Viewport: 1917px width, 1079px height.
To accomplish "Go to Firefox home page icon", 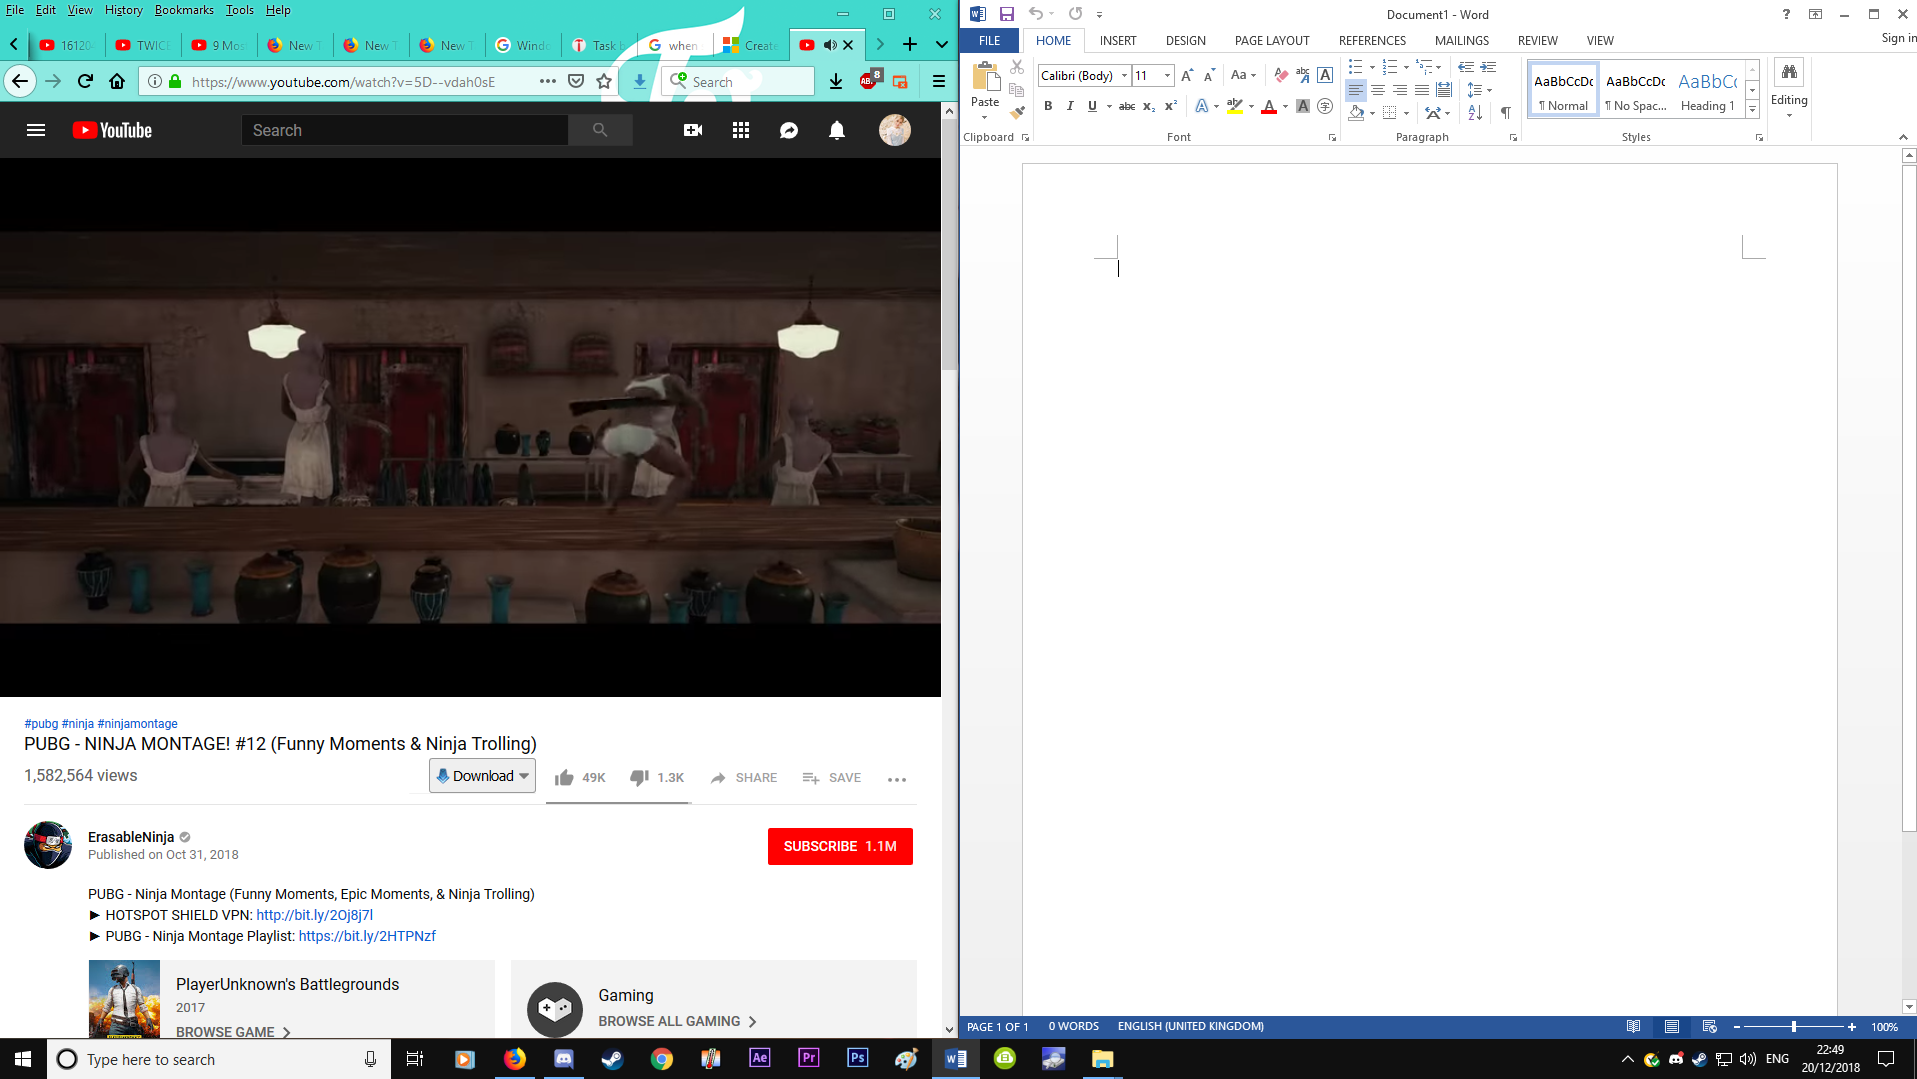I will coord(117,81).
